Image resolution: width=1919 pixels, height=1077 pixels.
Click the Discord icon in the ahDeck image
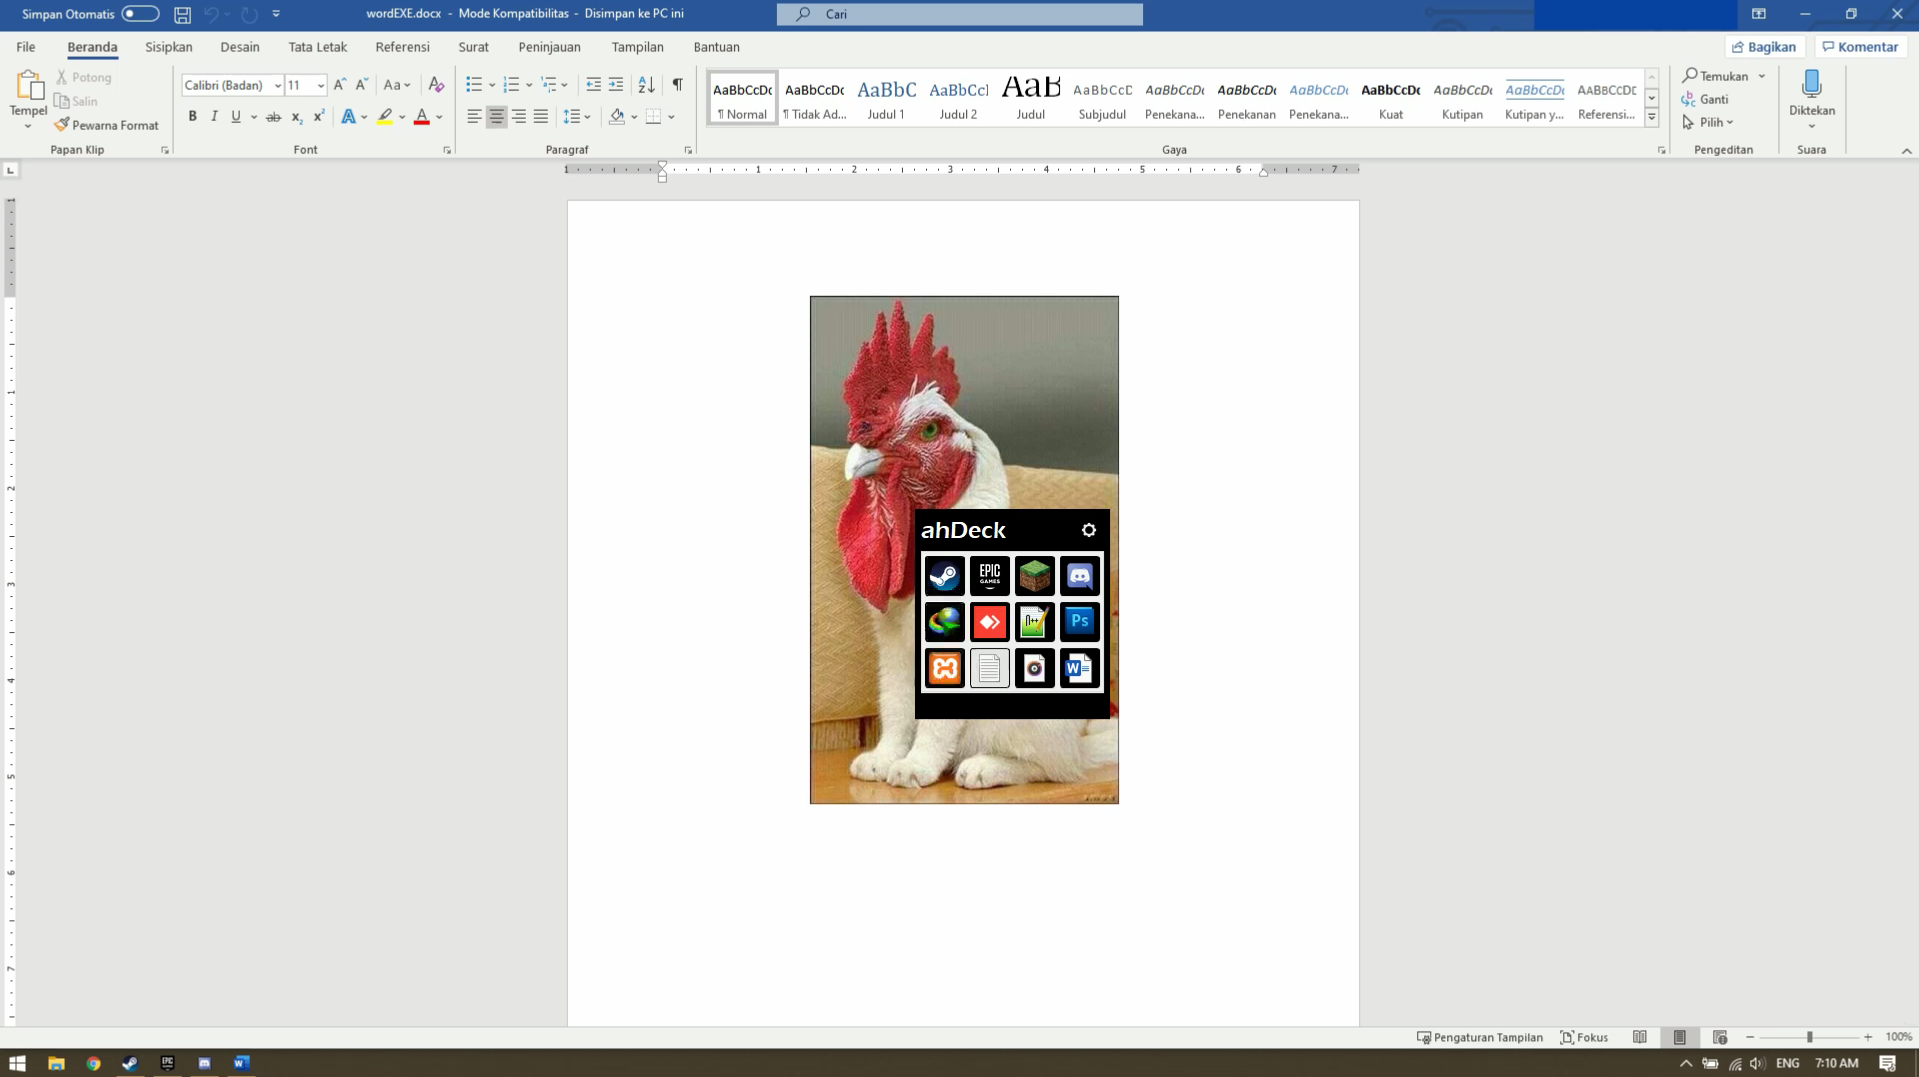[x=1079, y=576]
